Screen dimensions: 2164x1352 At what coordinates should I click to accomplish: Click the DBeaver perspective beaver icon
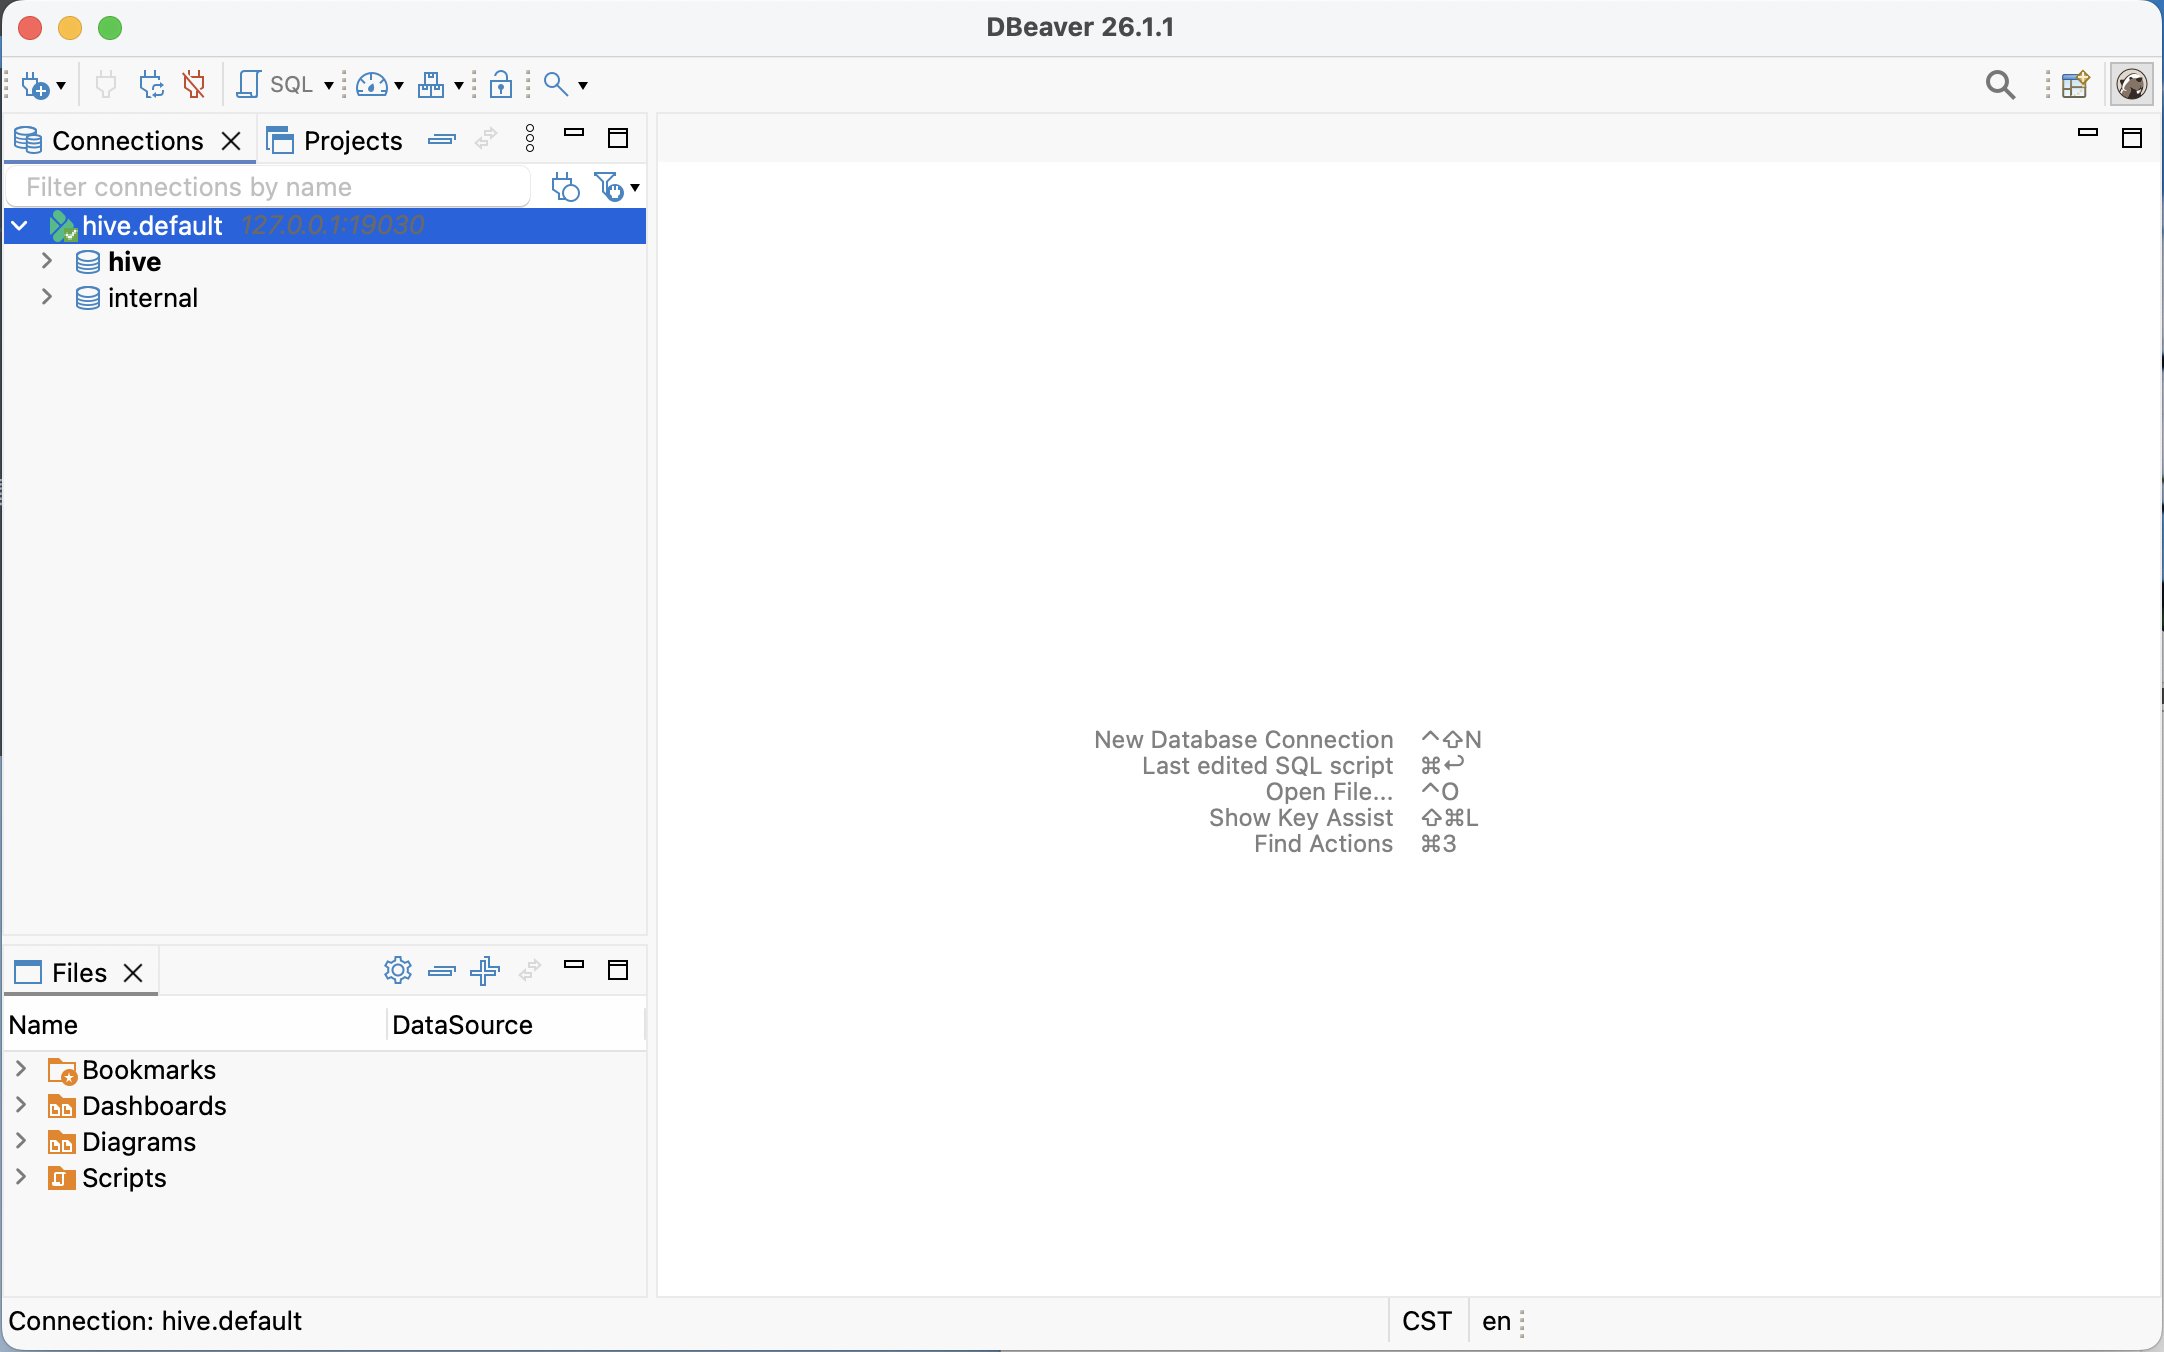pyautogui.click(x=2131, y=84)
